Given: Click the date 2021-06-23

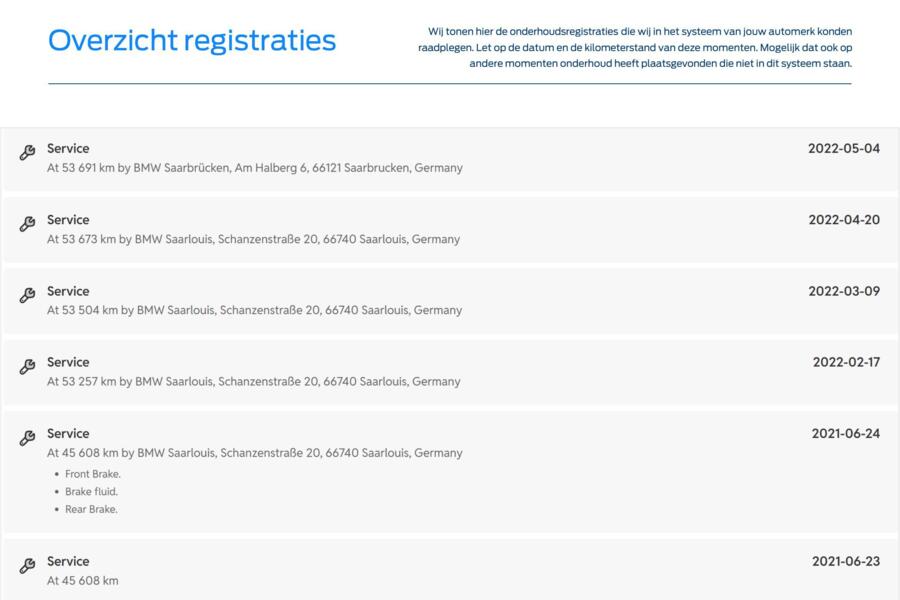Looking at the screenshot, I should coord(845,561).
